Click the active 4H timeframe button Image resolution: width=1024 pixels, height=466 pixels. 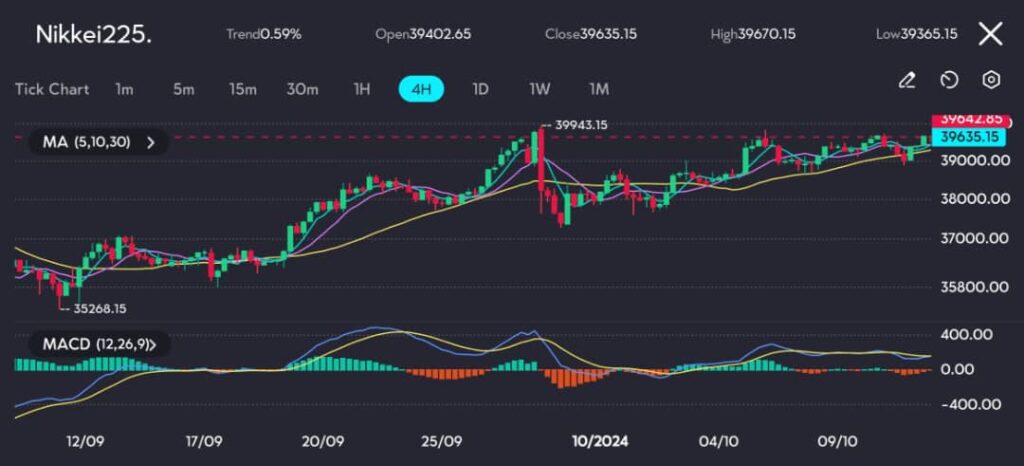point(421,89)
